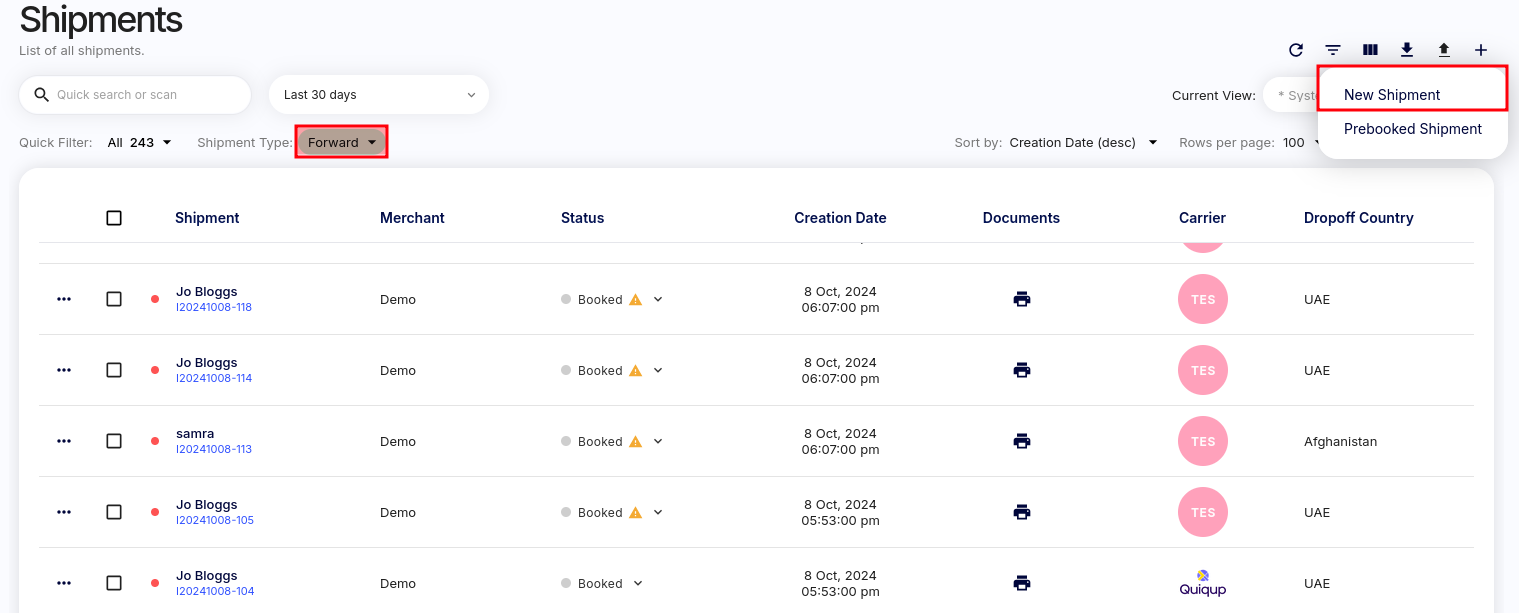Image resolution: width=1519 pixels, height=613 pixels.
Task: Open Sort by Creation Date dropdown
Action: (1083, 143)
